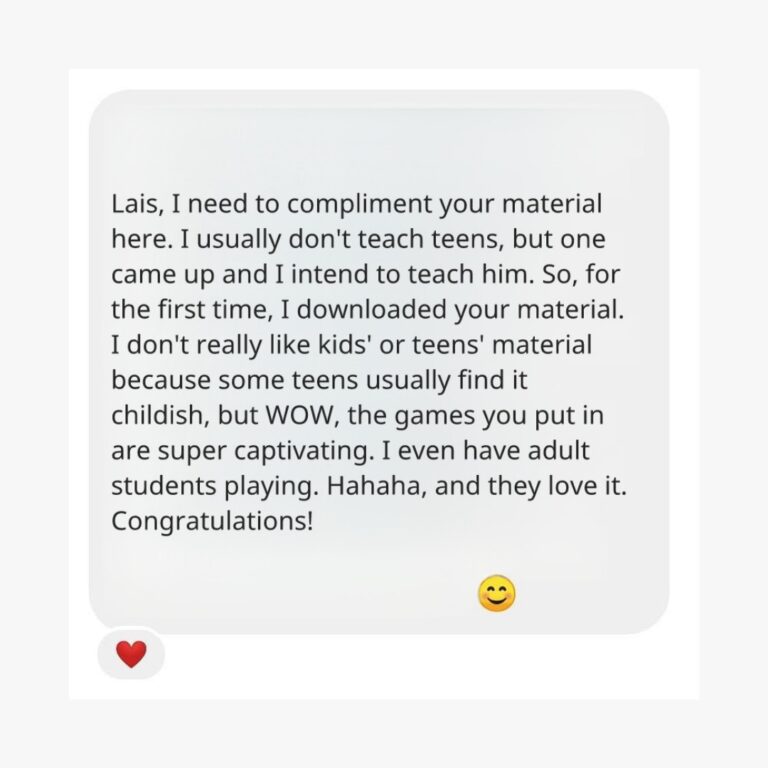This screenshot has height=768, width=768.
Task: Click the capitalized word "WOW"
Action: pos(303,415)
